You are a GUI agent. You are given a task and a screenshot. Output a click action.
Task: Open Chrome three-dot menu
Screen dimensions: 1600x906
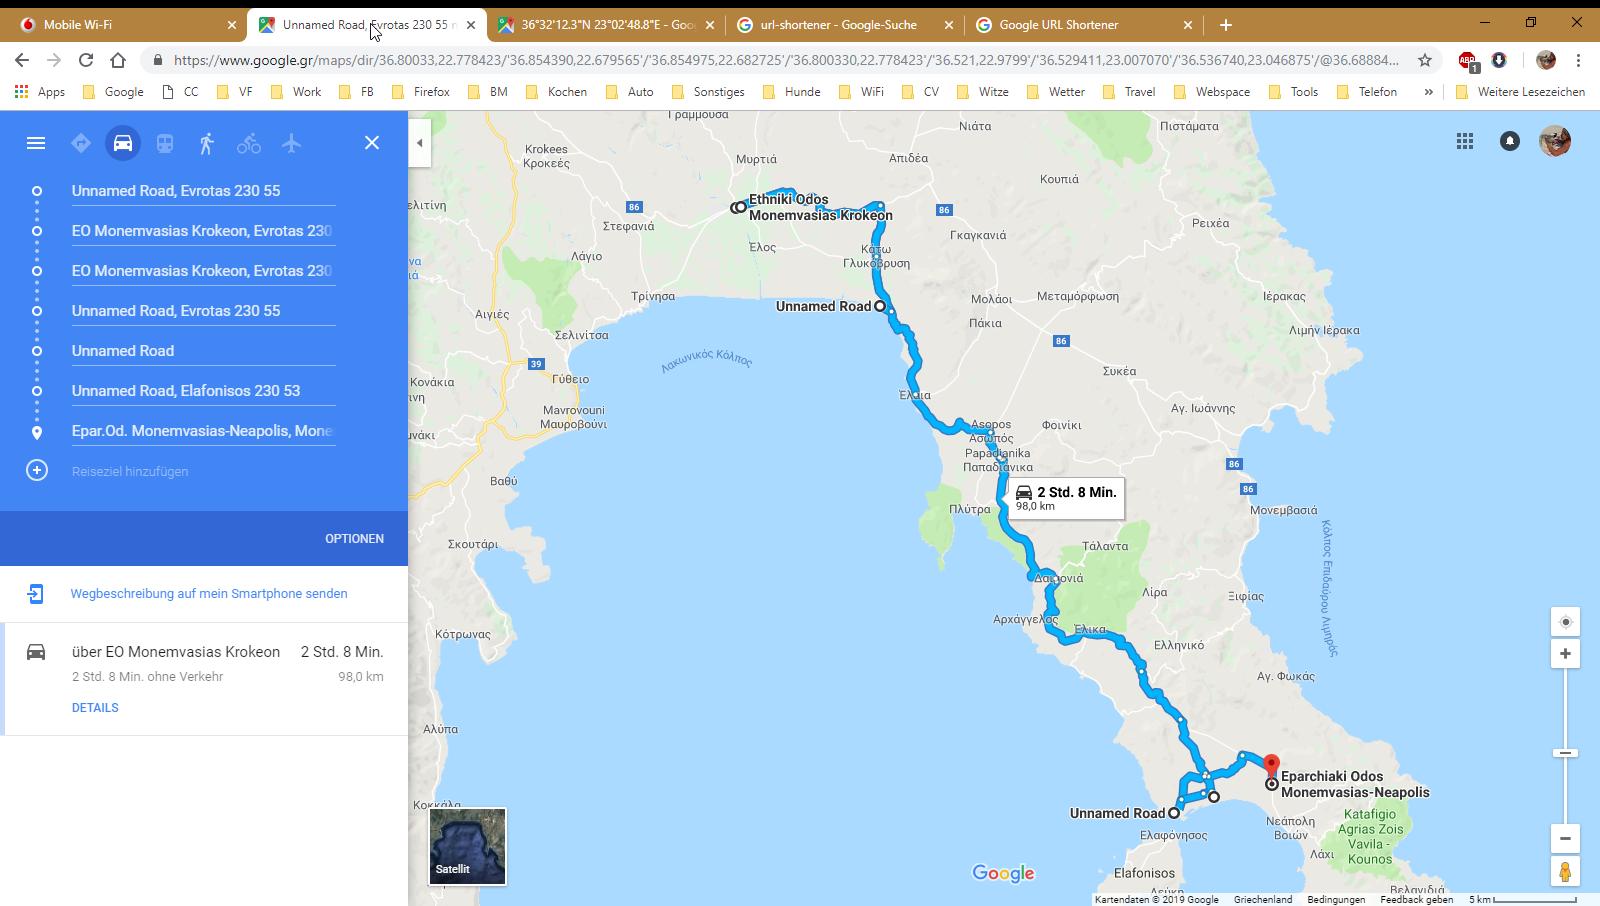coord(1578,60)
